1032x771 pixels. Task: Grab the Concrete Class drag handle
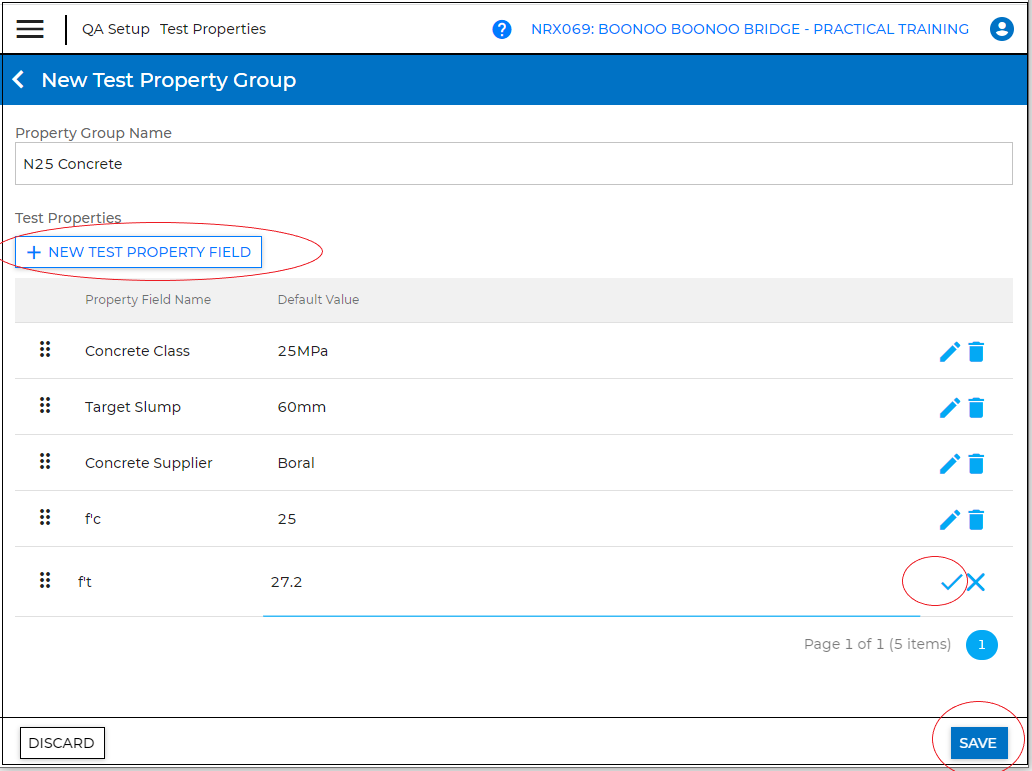click(x=45, y=349)
